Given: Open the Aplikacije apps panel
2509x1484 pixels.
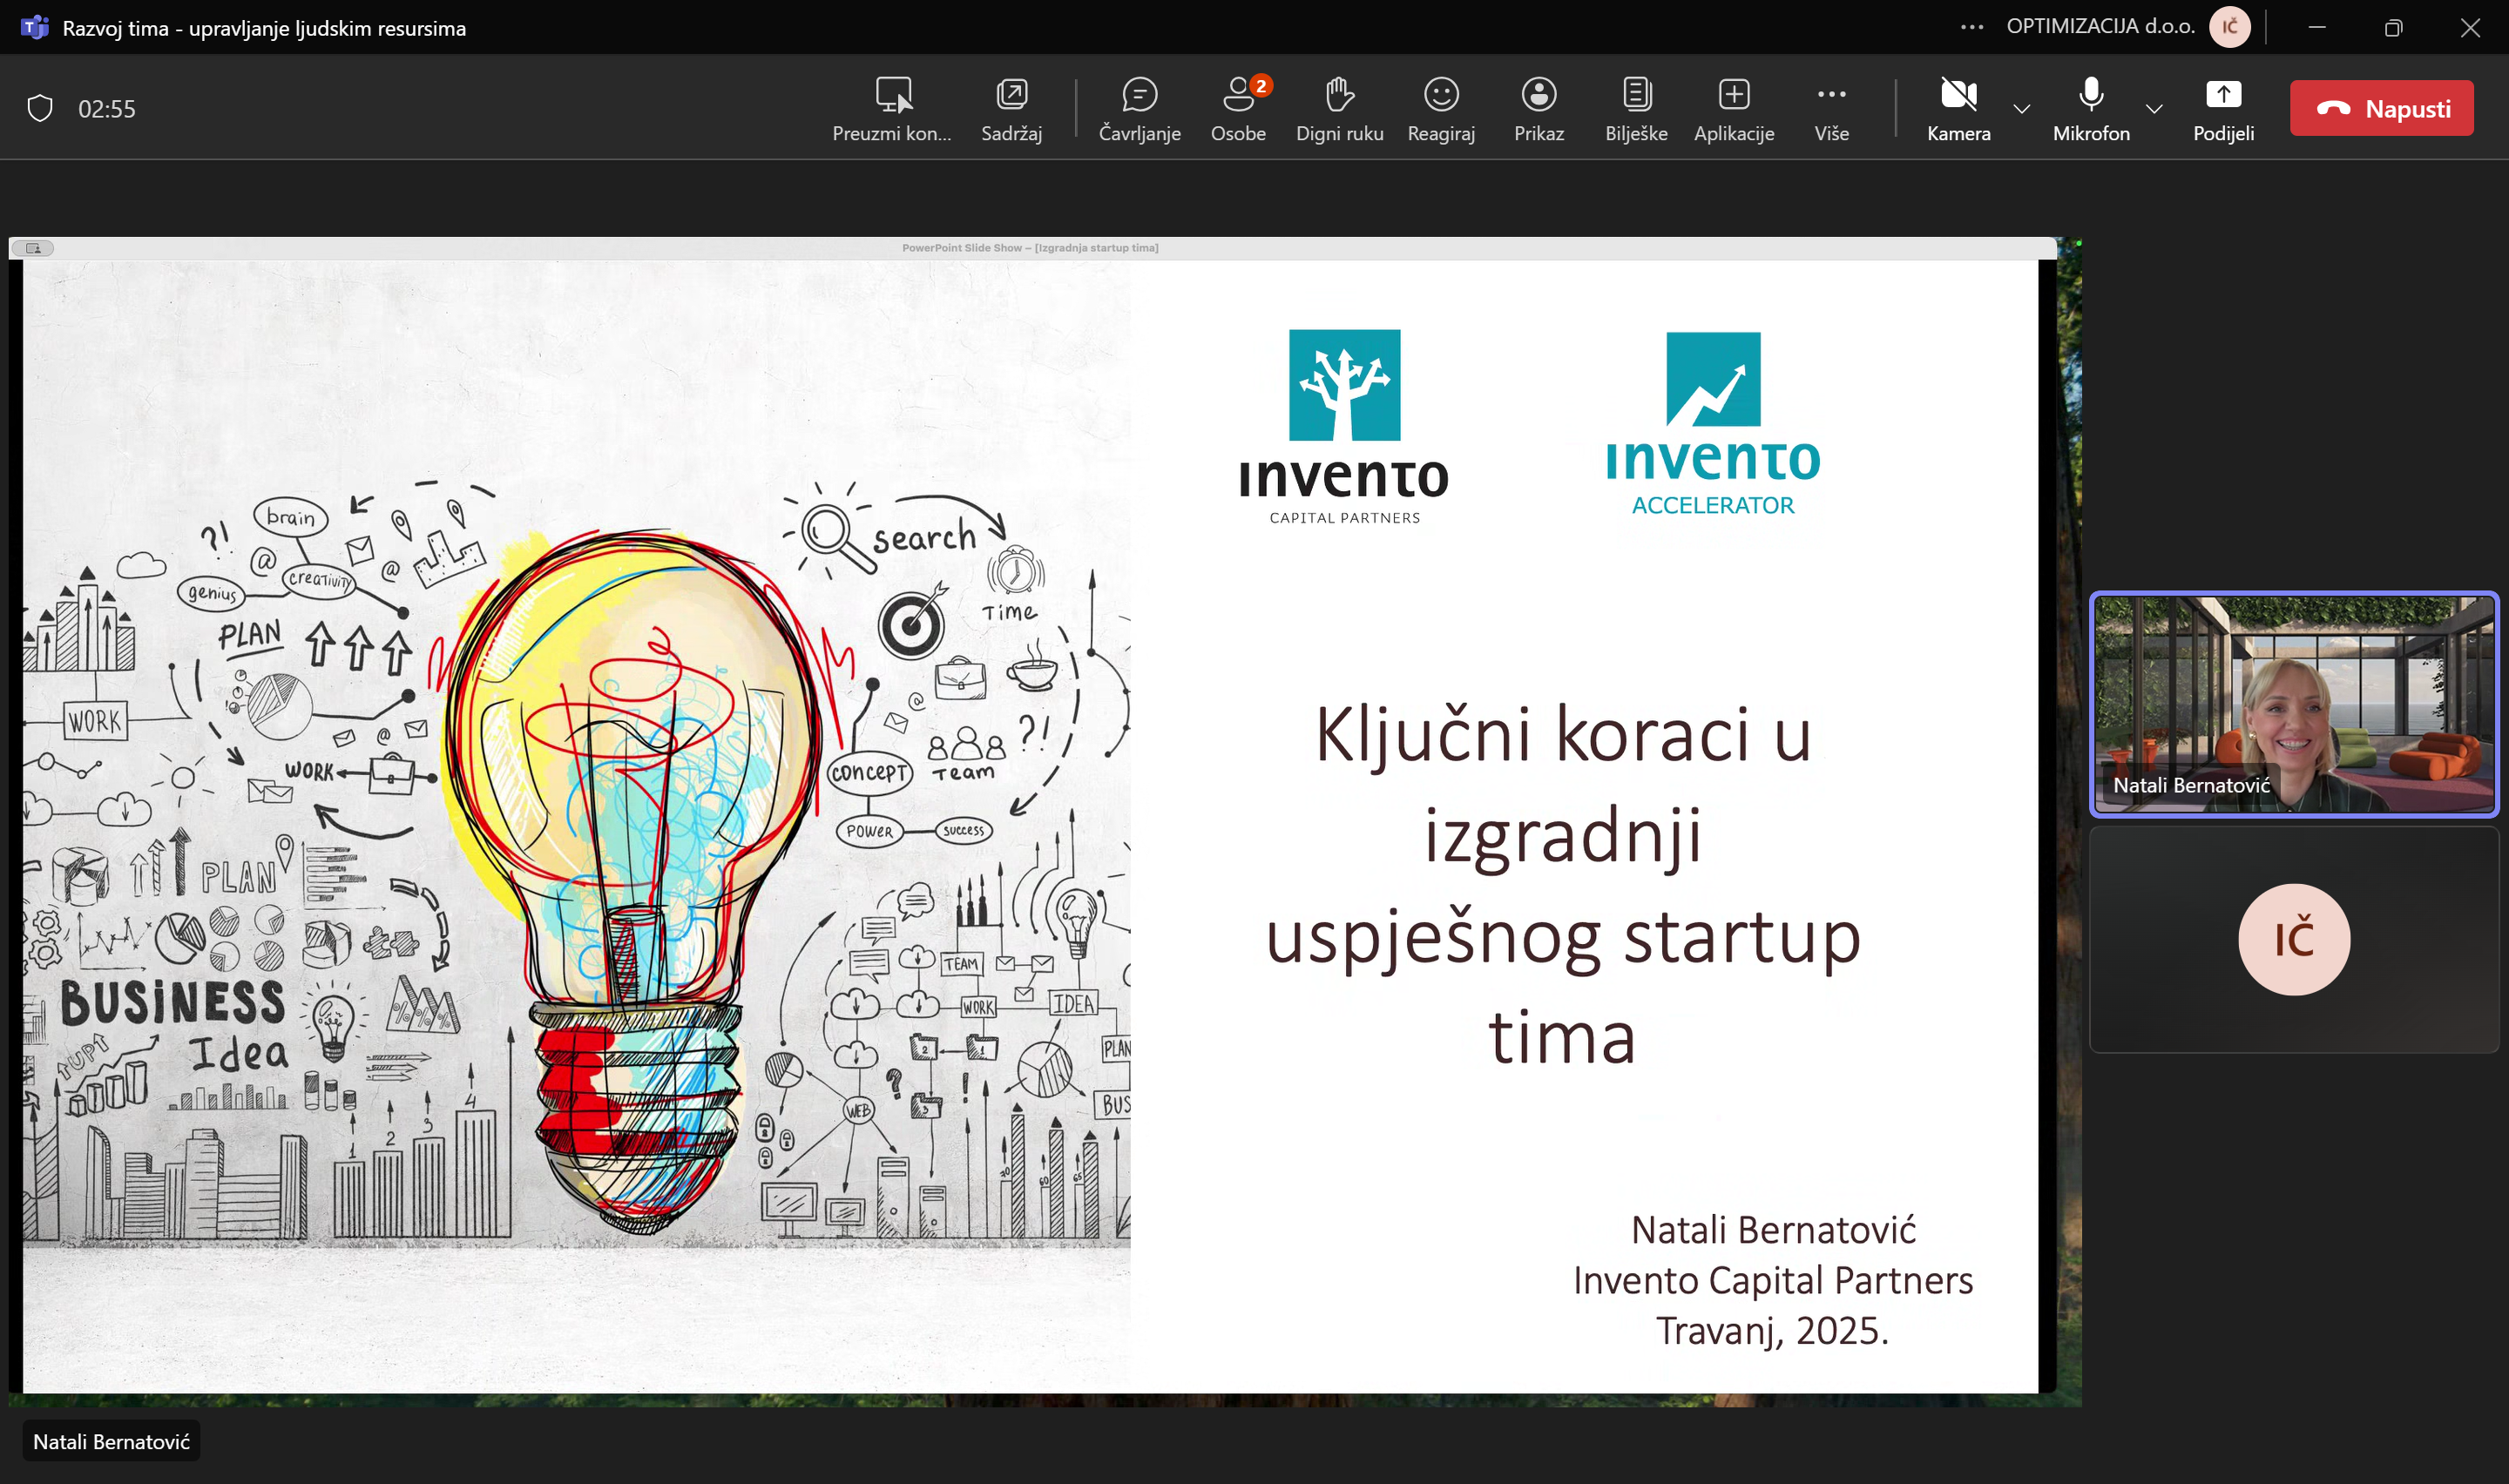Looking at the screenshot, I should 1733,108.
